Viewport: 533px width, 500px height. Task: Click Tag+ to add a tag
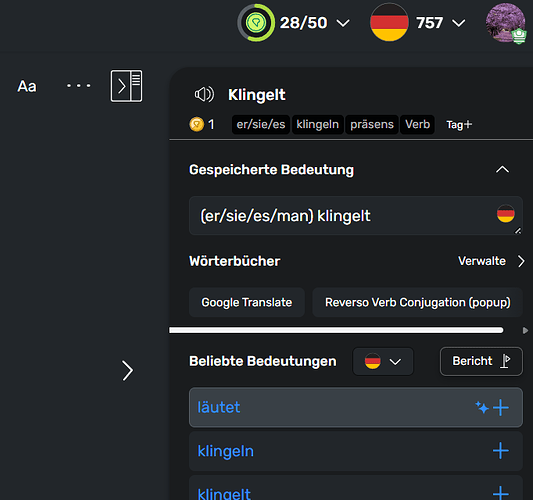459,124
